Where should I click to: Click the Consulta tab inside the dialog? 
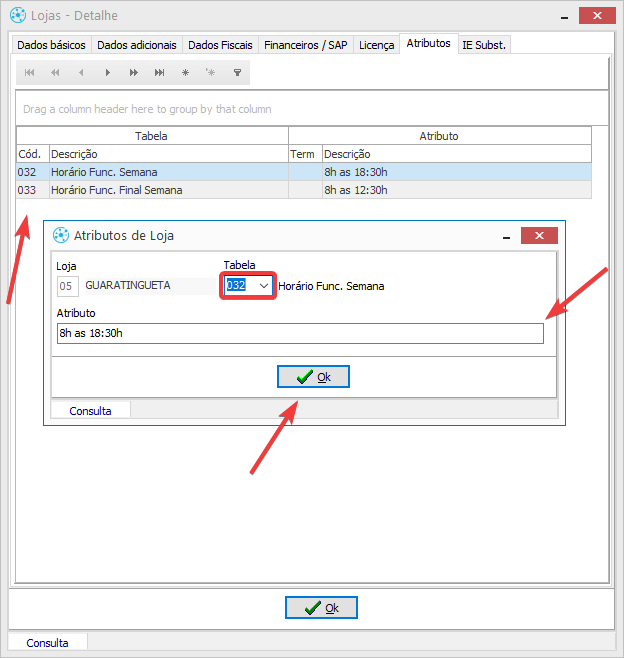tap(90, 411)
